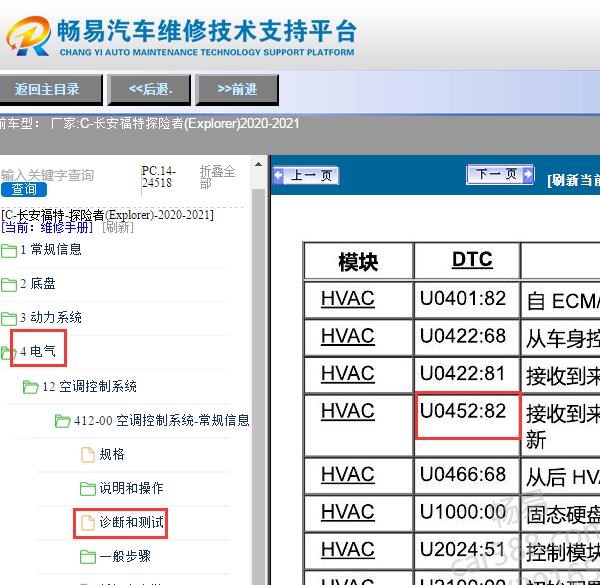Click the open folder icon beside 4 电气

point(8,353)
